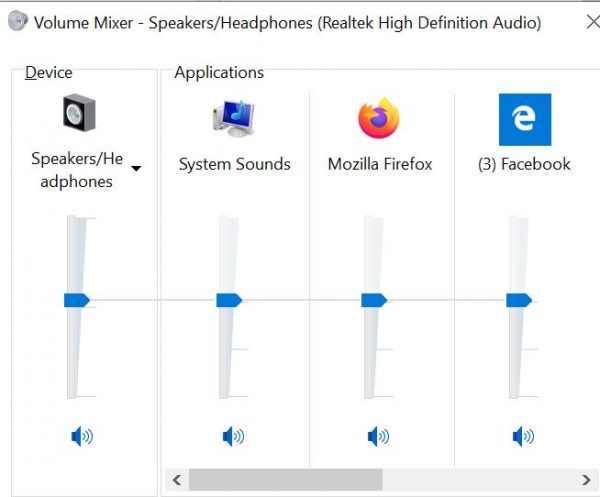Mute Mozilla Firefox audio

click(378, 437)
